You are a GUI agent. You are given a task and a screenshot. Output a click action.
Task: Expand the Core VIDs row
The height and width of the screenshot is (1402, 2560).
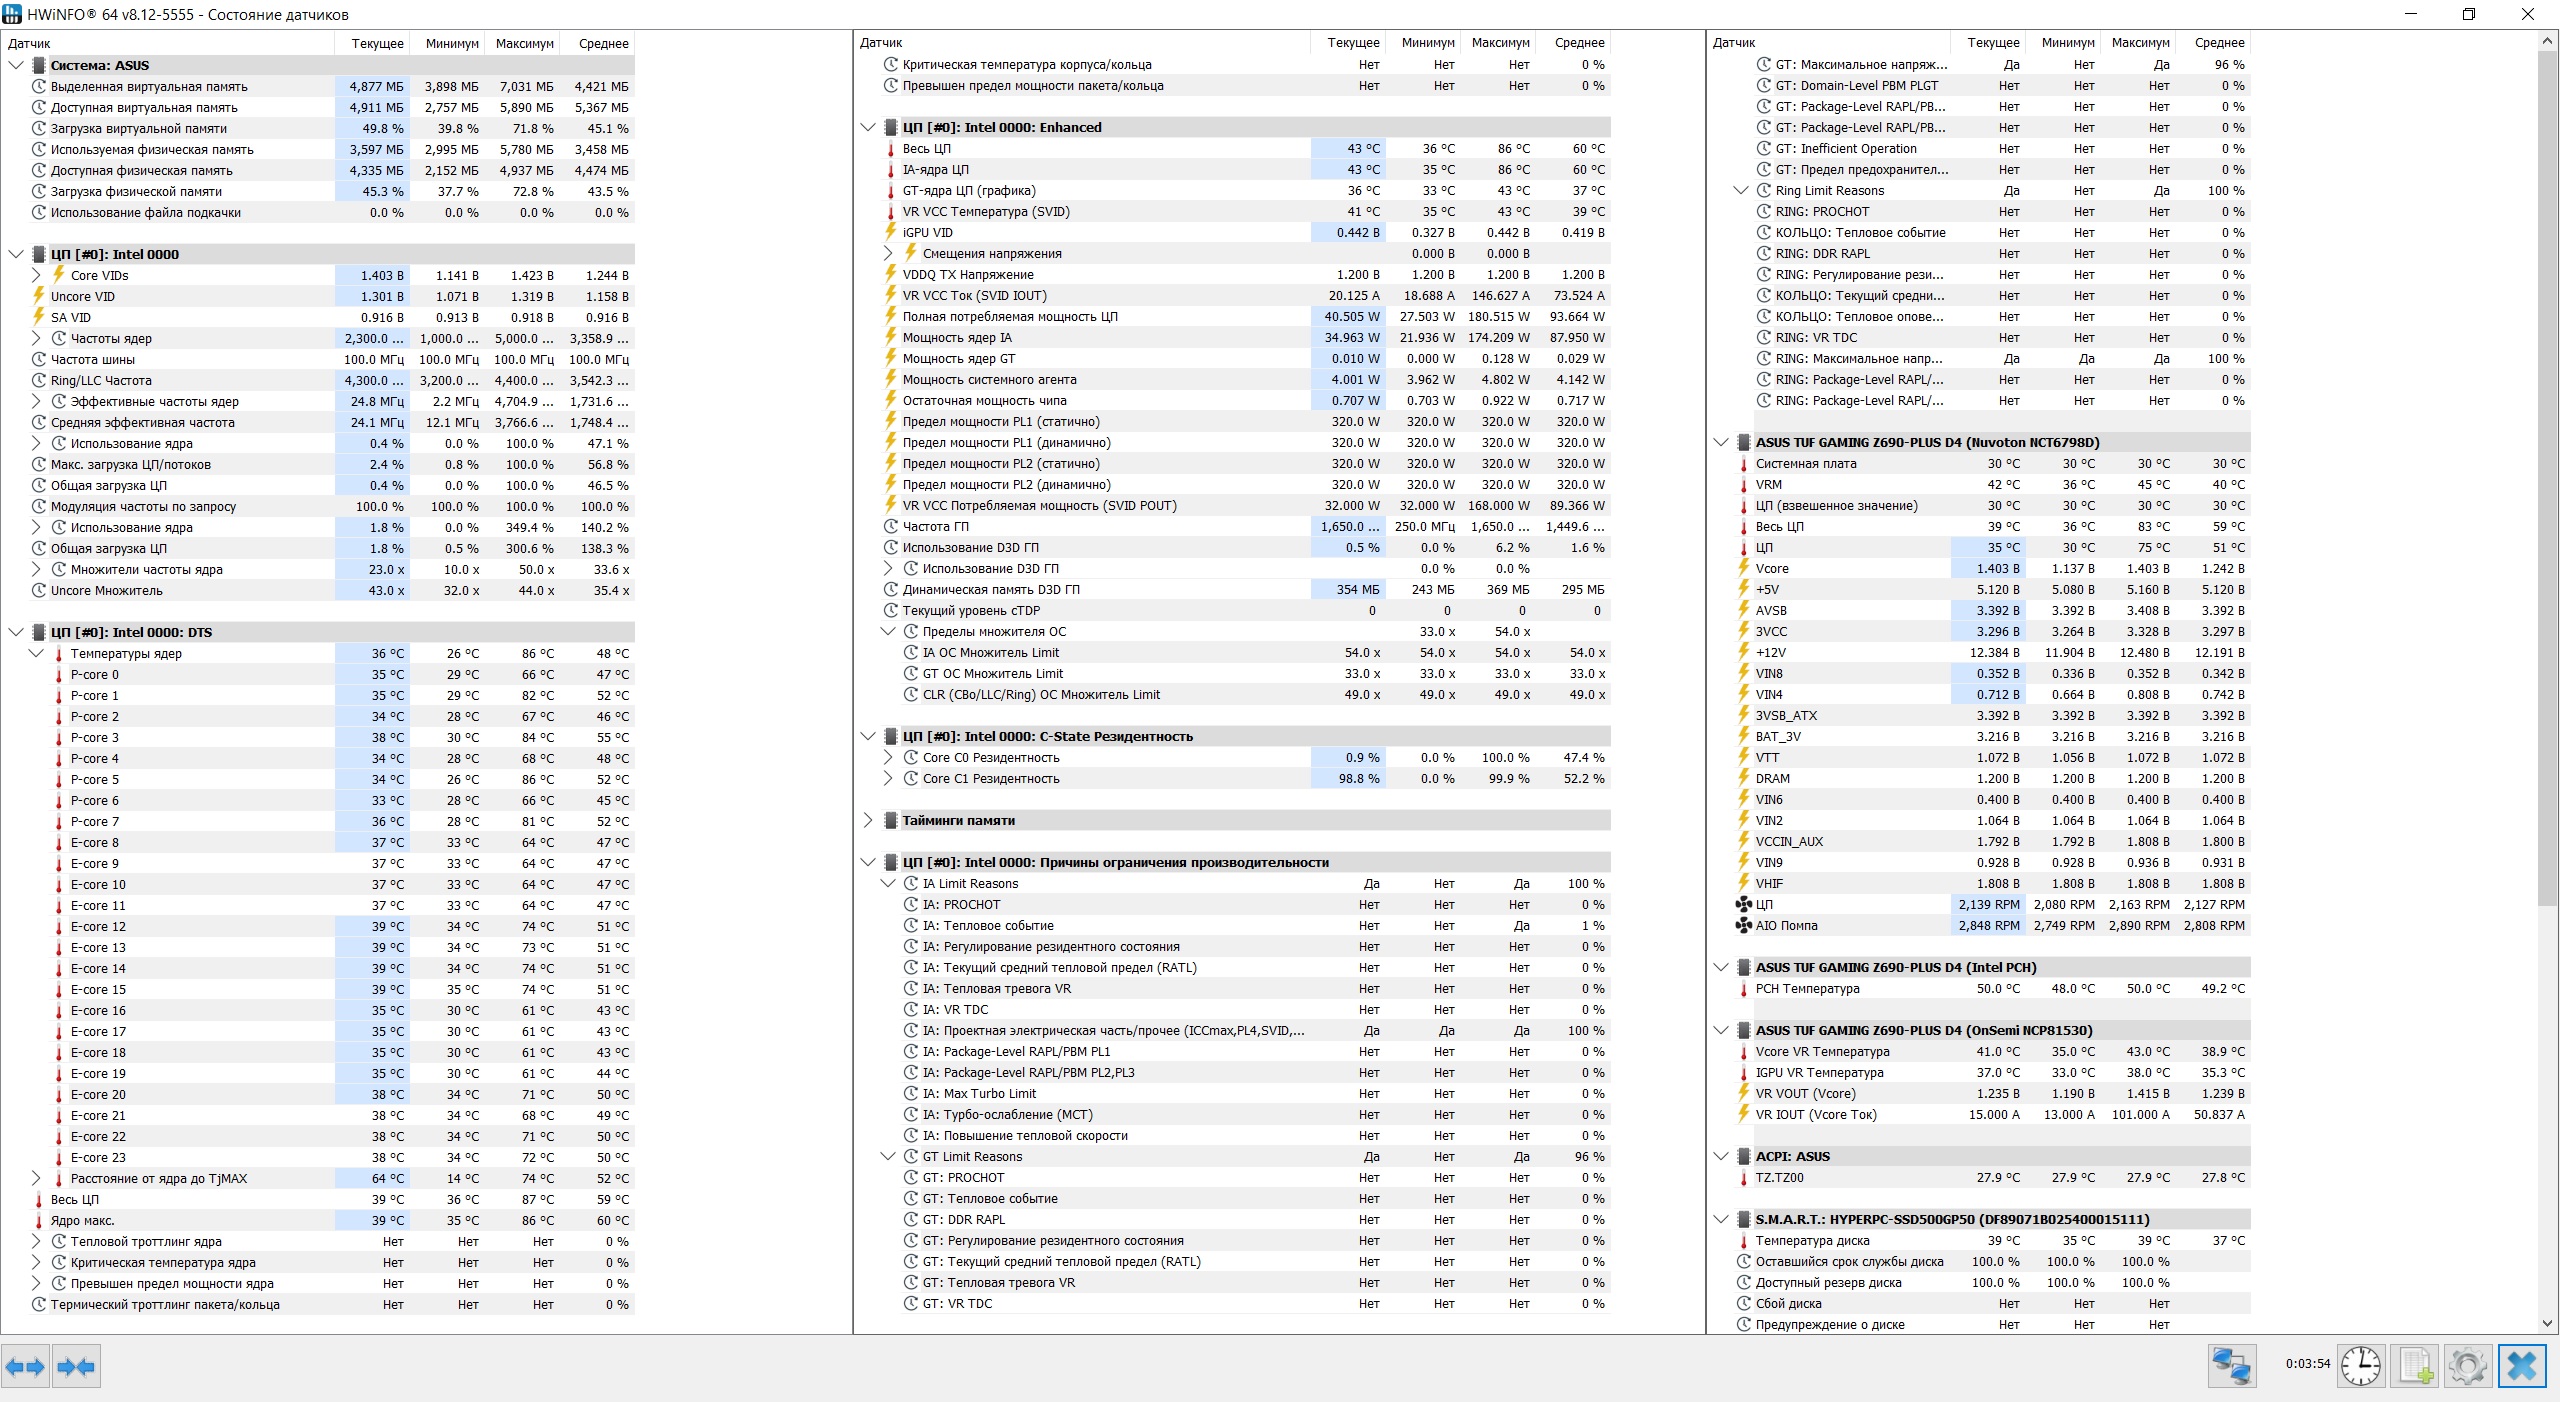(x=36, y=275)
